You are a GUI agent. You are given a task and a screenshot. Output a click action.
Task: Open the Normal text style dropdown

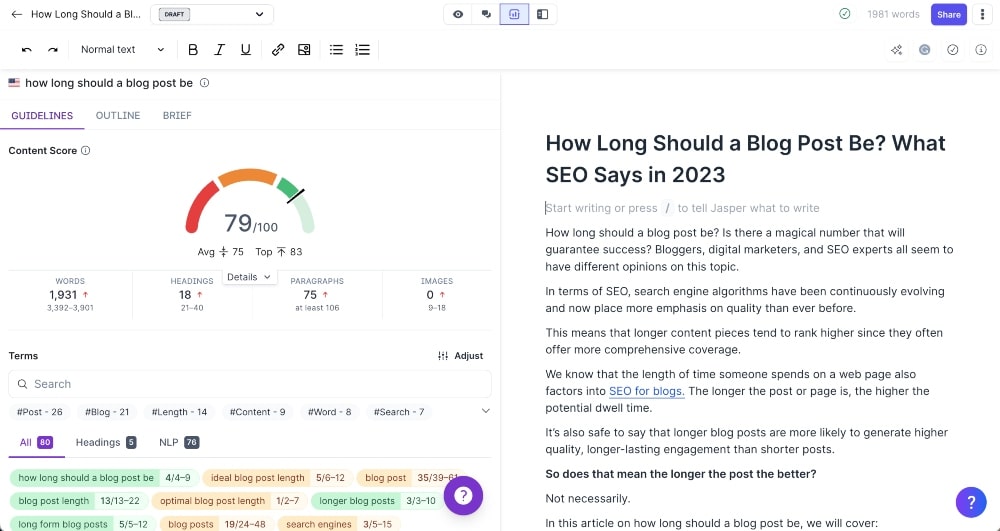tap(122, 50)
